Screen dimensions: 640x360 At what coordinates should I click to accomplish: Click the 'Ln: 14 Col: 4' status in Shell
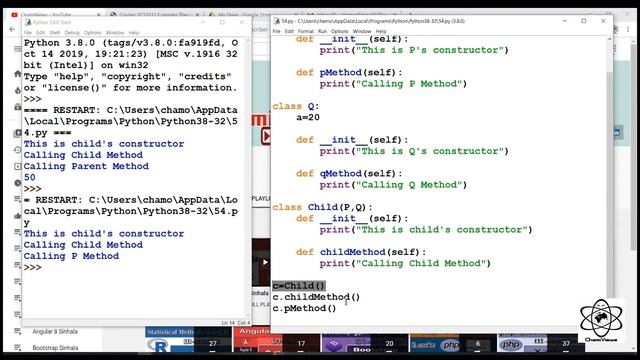pyautogui.click(x=236, y=323)
